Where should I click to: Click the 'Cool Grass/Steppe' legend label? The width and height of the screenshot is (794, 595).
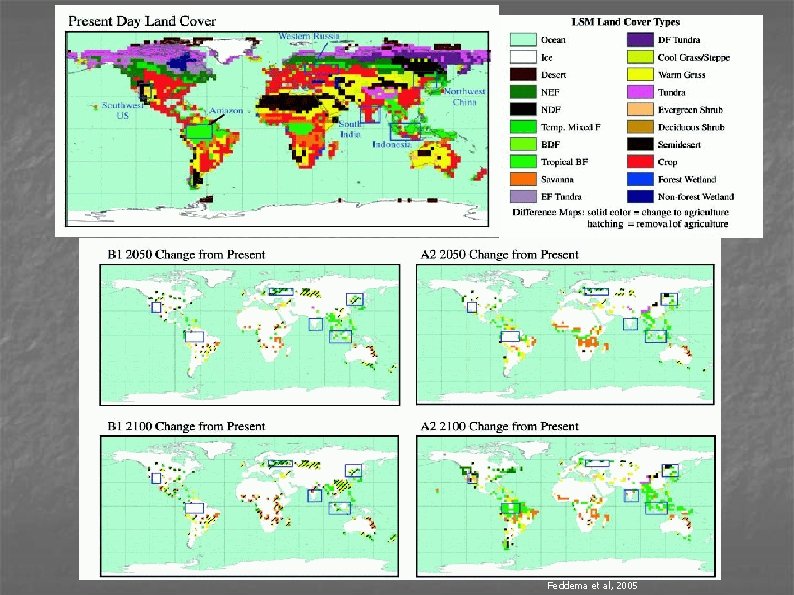click(694, 57)
